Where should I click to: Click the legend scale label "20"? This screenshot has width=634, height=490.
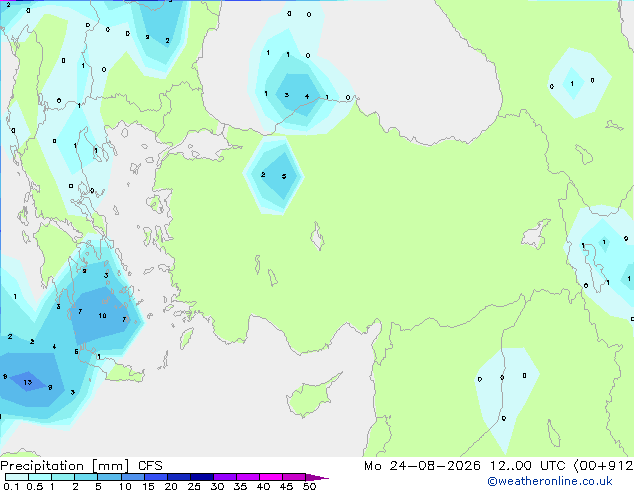[171, 486]
